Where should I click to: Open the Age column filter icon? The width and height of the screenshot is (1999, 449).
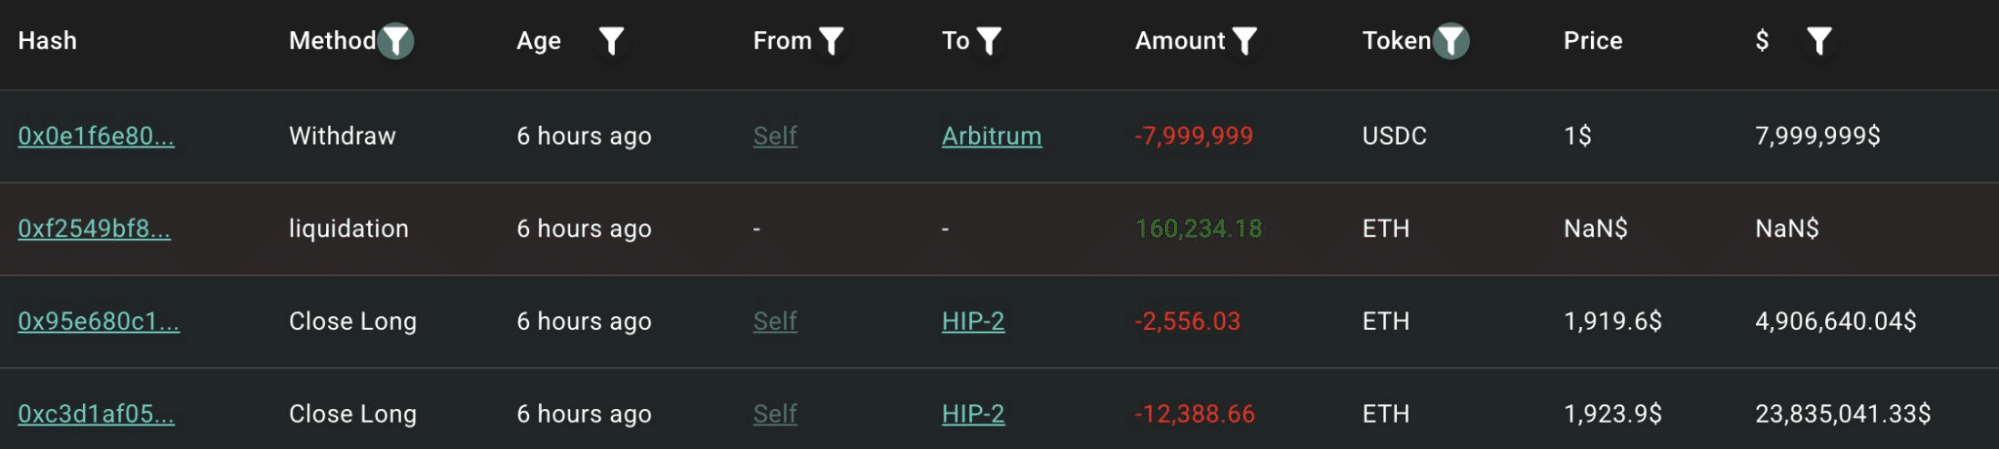pos(611,41)
